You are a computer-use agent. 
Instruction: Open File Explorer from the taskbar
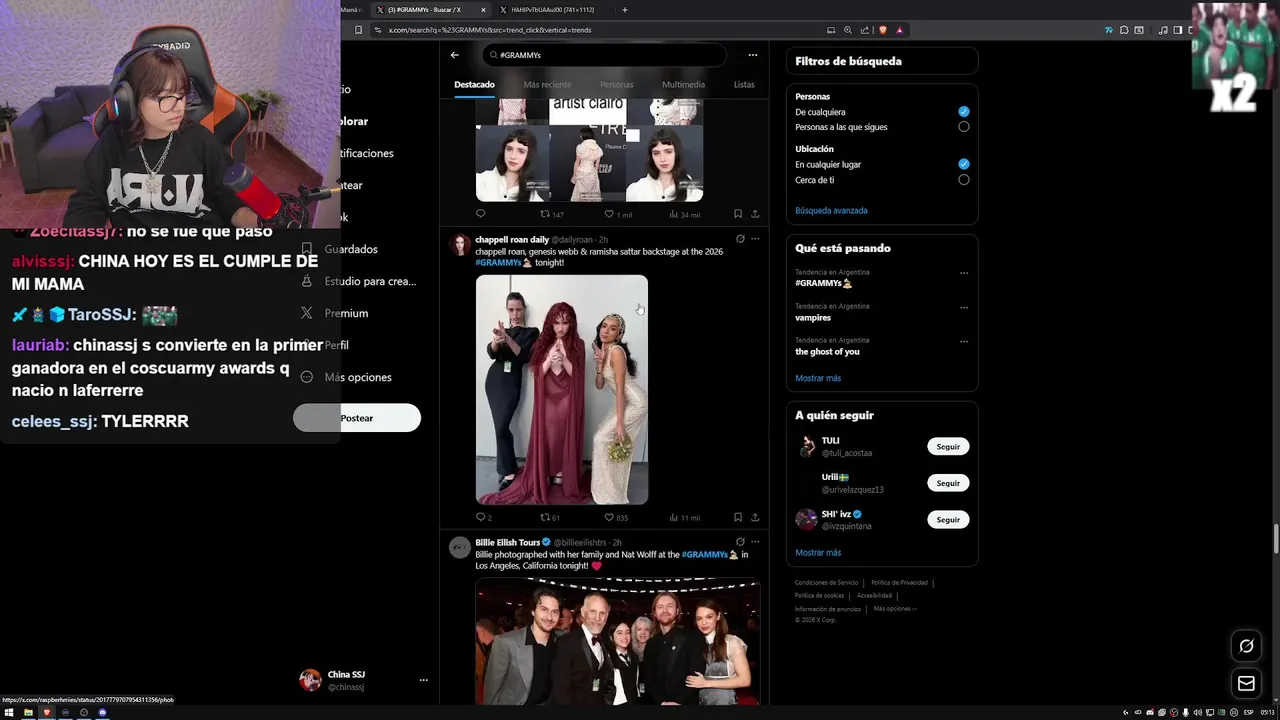28,712
